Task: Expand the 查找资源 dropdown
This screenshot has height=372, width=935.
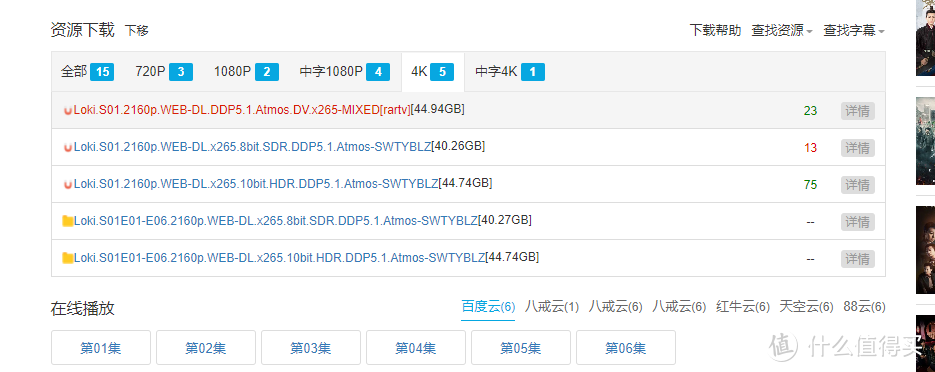Action: point(782,30)
